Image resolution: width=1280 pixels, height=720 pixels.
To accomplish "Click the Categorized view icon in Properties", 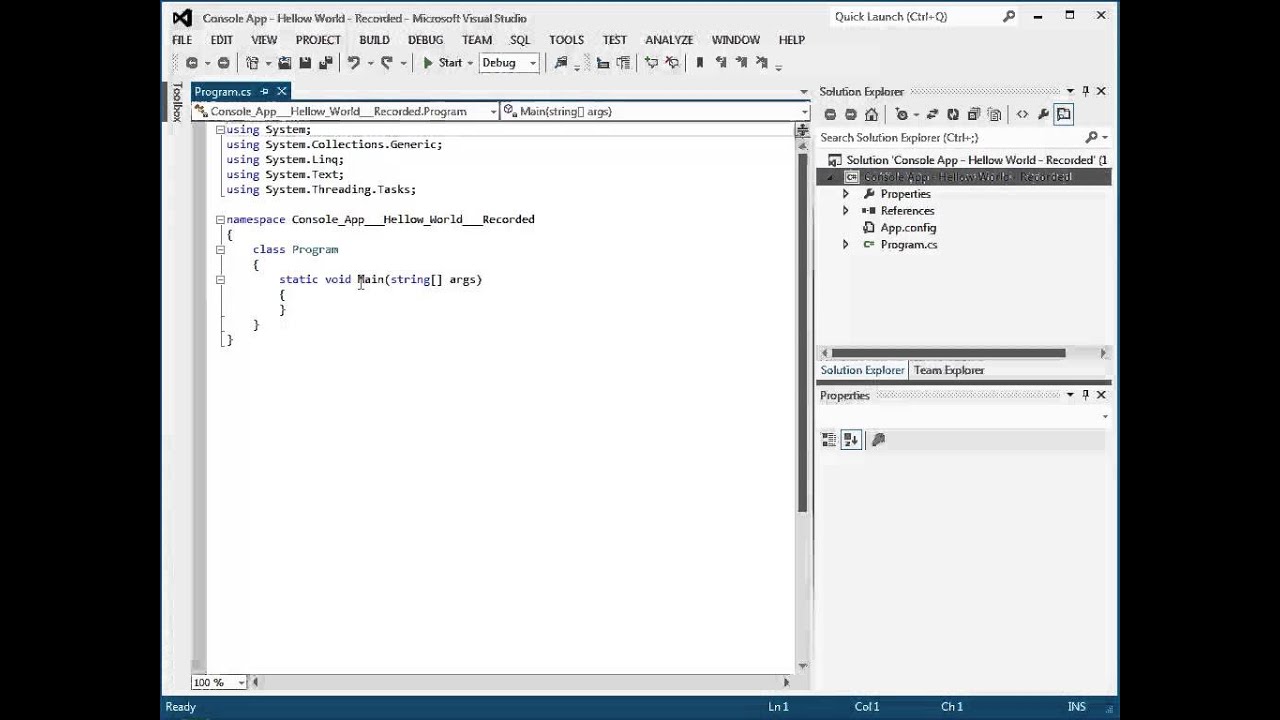I will click(829, 439).
